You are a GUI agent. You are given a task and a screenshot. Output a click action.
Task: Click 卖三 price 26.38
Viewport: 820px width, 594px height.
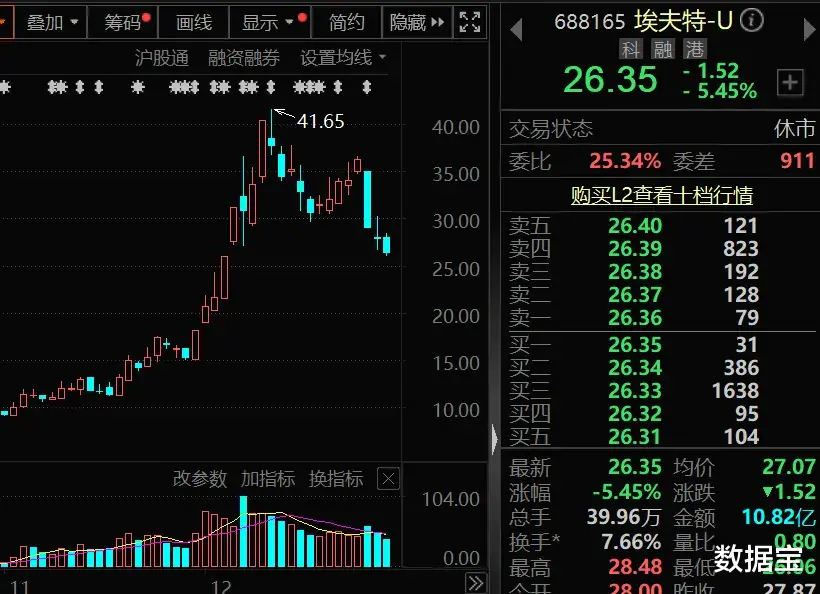coord(635,272)
